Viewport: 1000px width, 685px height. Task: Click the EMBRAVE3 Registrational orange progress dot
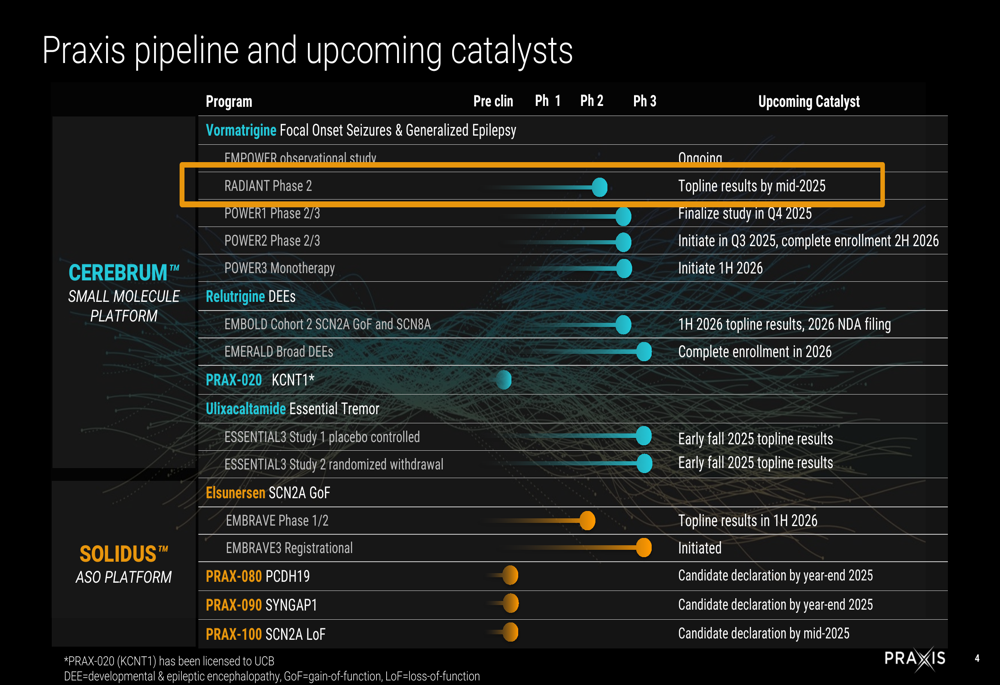[x=644, y=547]
